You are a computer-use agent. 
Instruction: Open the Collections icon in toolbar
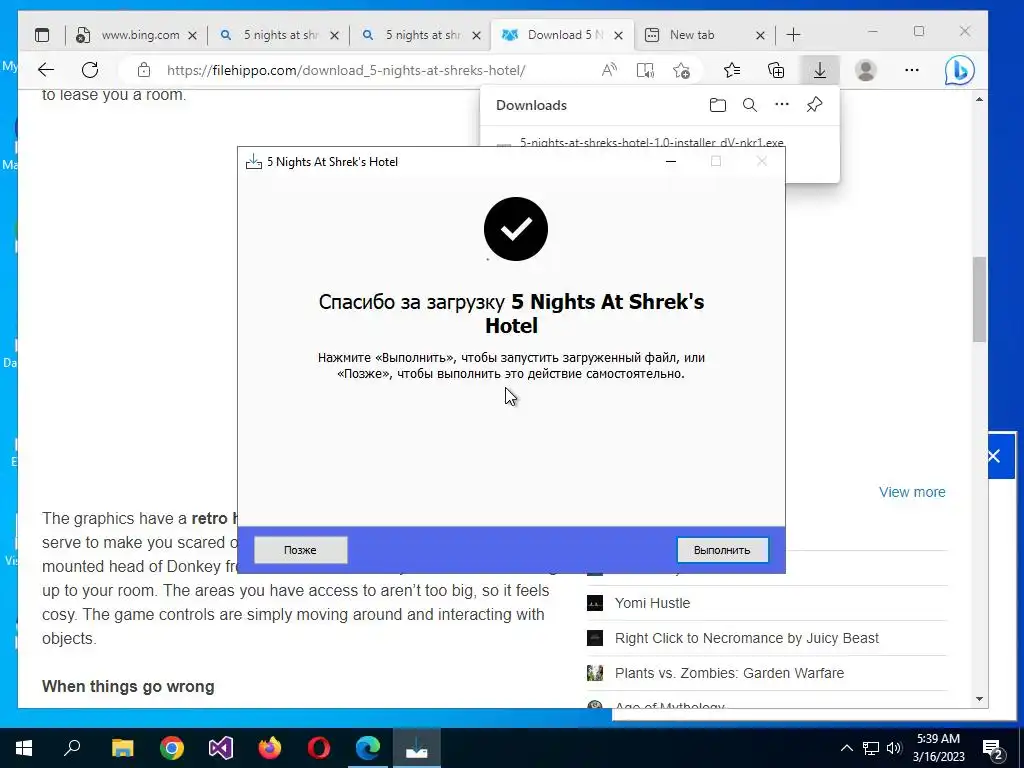[776, 70]
